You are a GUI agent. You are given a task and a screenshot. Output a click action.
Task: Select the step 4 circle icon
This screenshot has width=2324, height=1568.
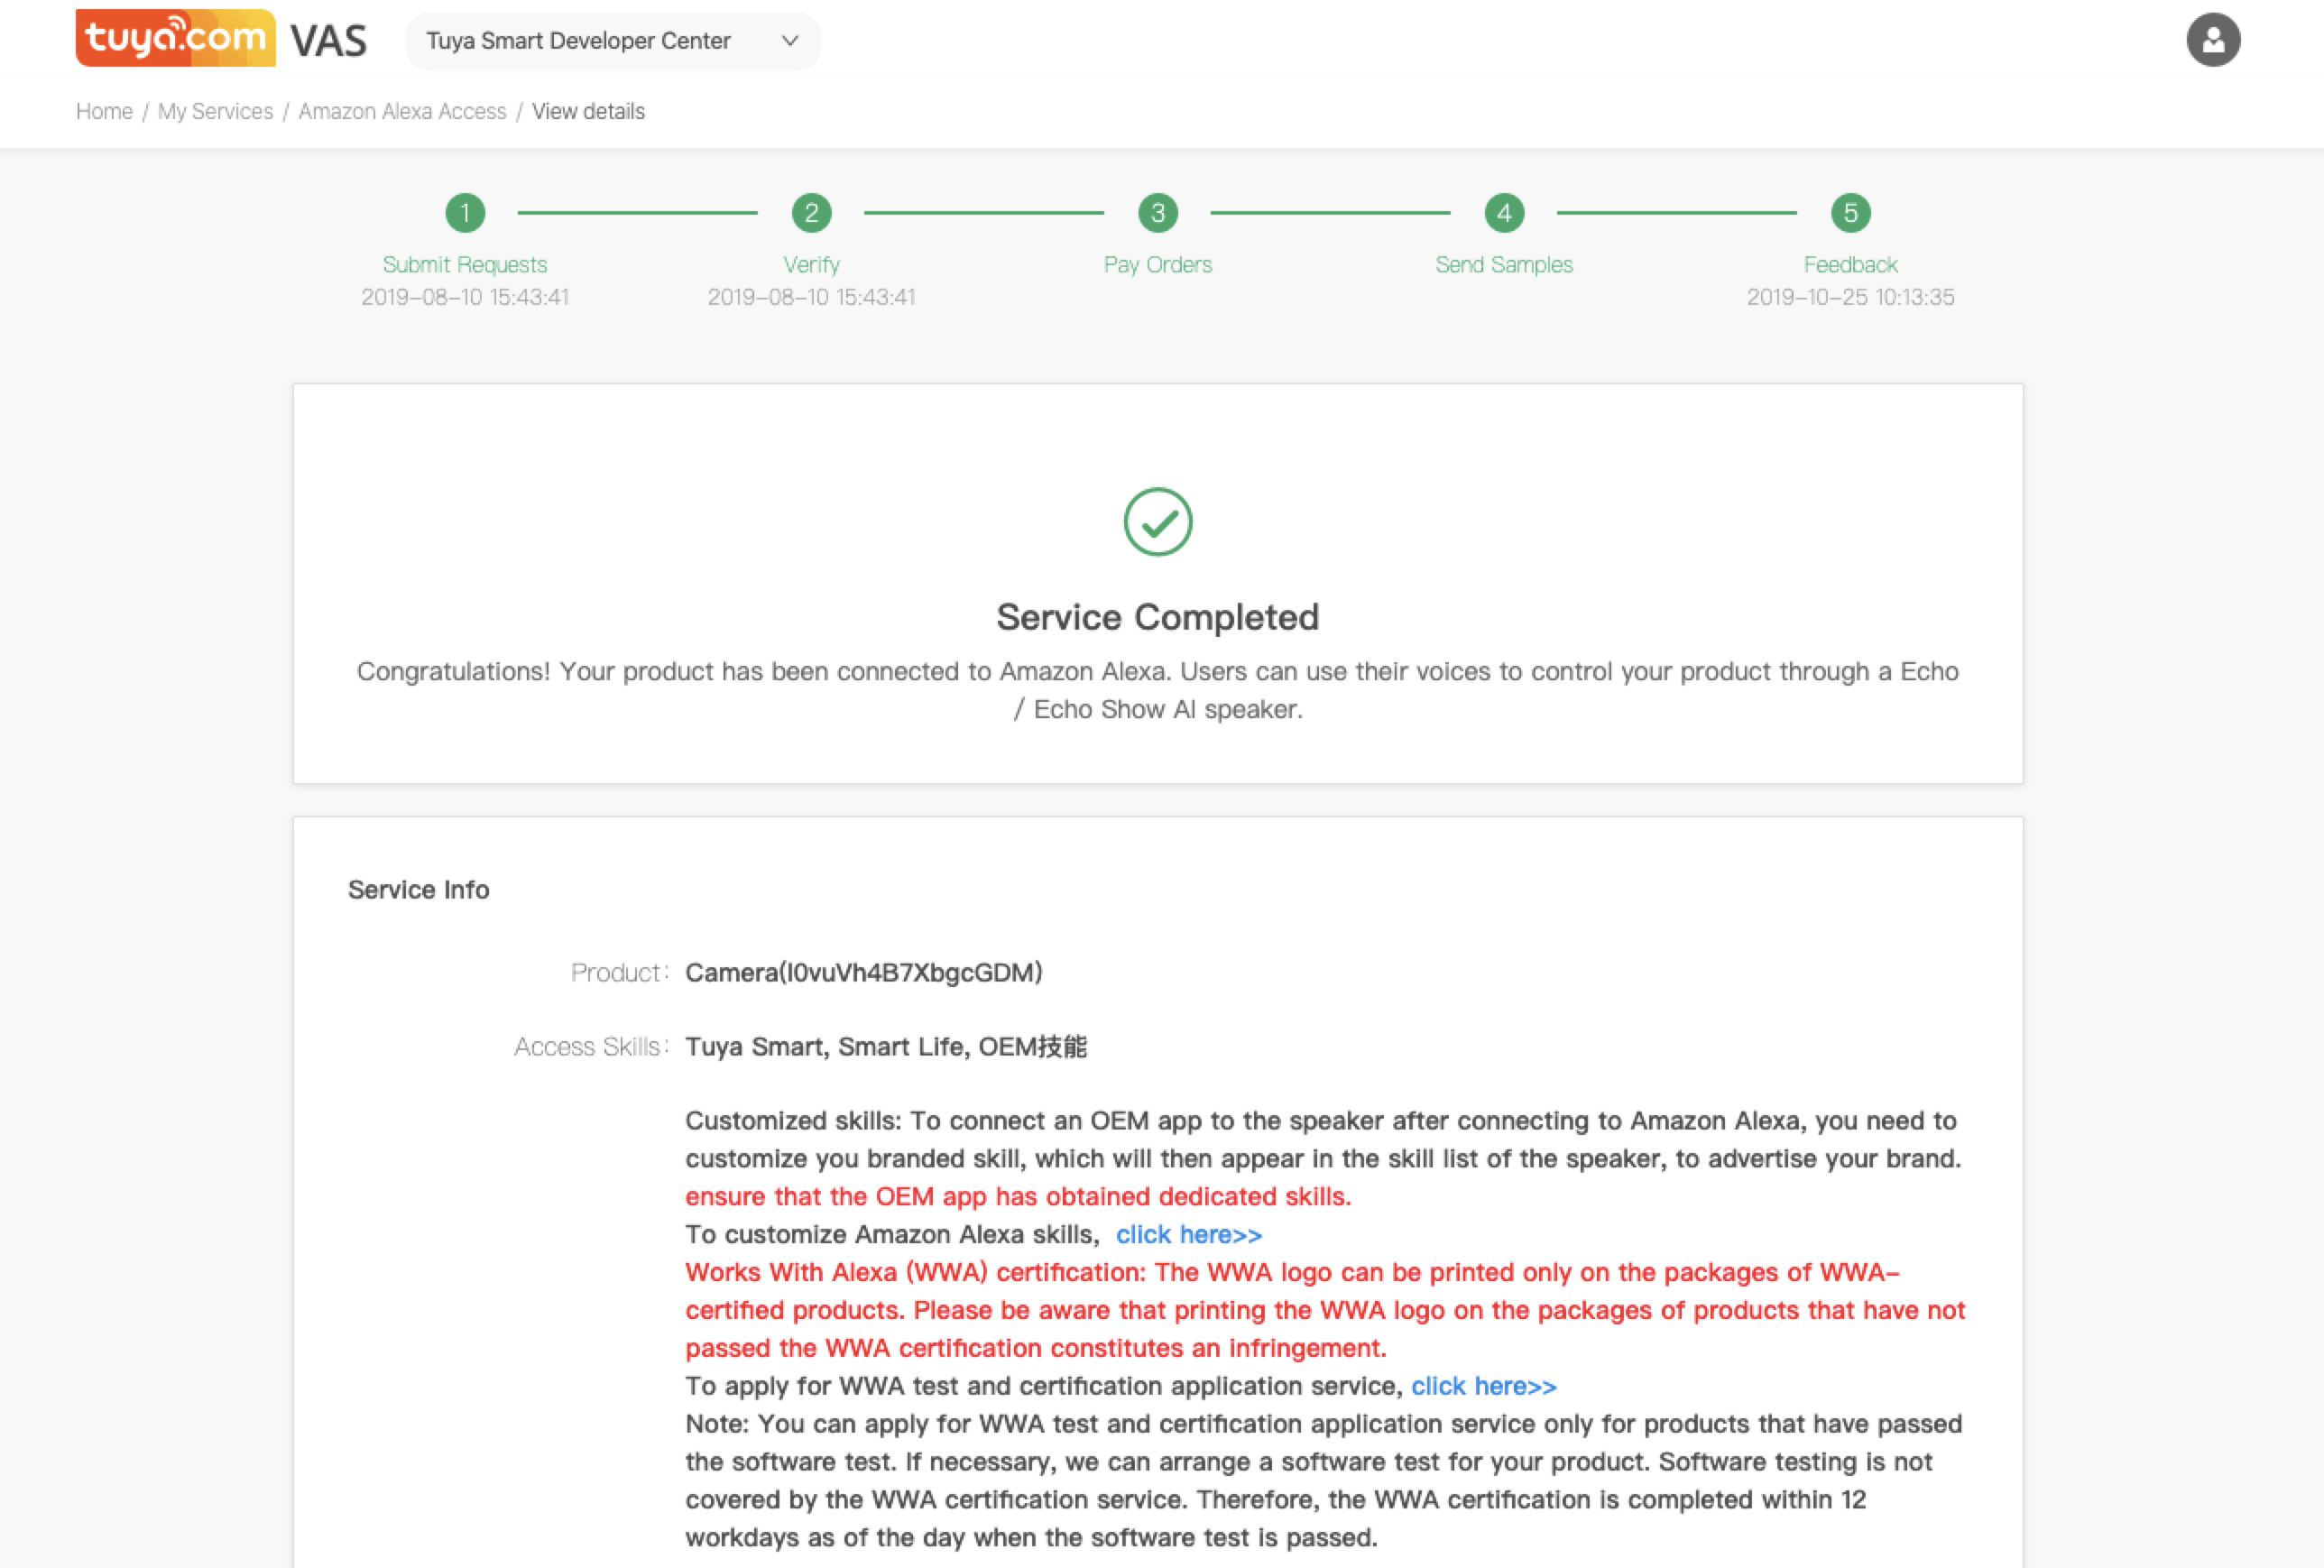1504,213
